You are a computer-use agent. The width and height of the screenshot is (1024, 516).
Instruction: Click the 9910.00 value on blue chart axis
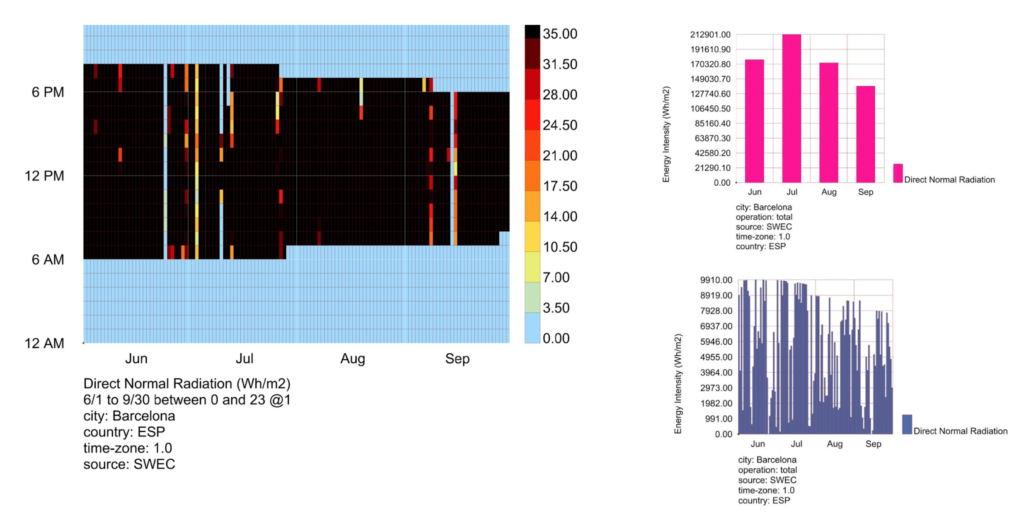click(714, 281)
